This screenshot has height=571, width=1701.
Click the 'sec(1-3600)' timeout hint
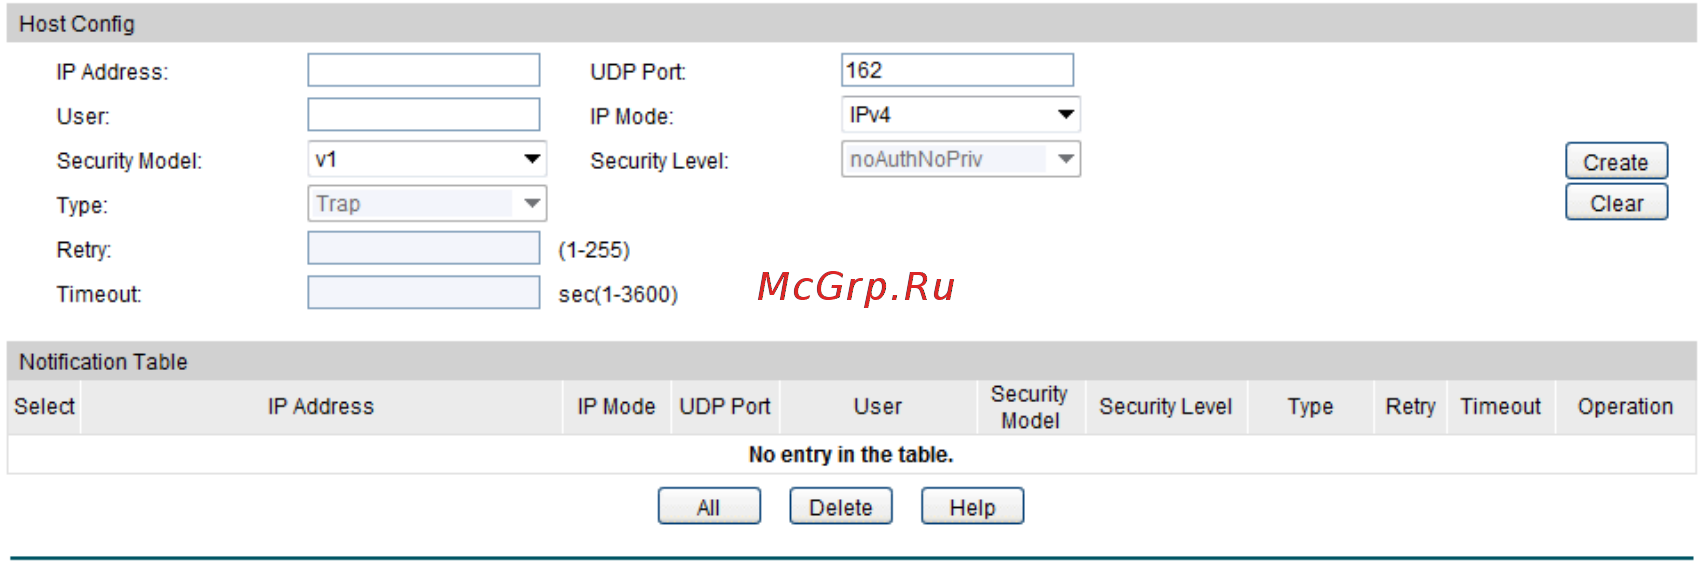[618, 295]
